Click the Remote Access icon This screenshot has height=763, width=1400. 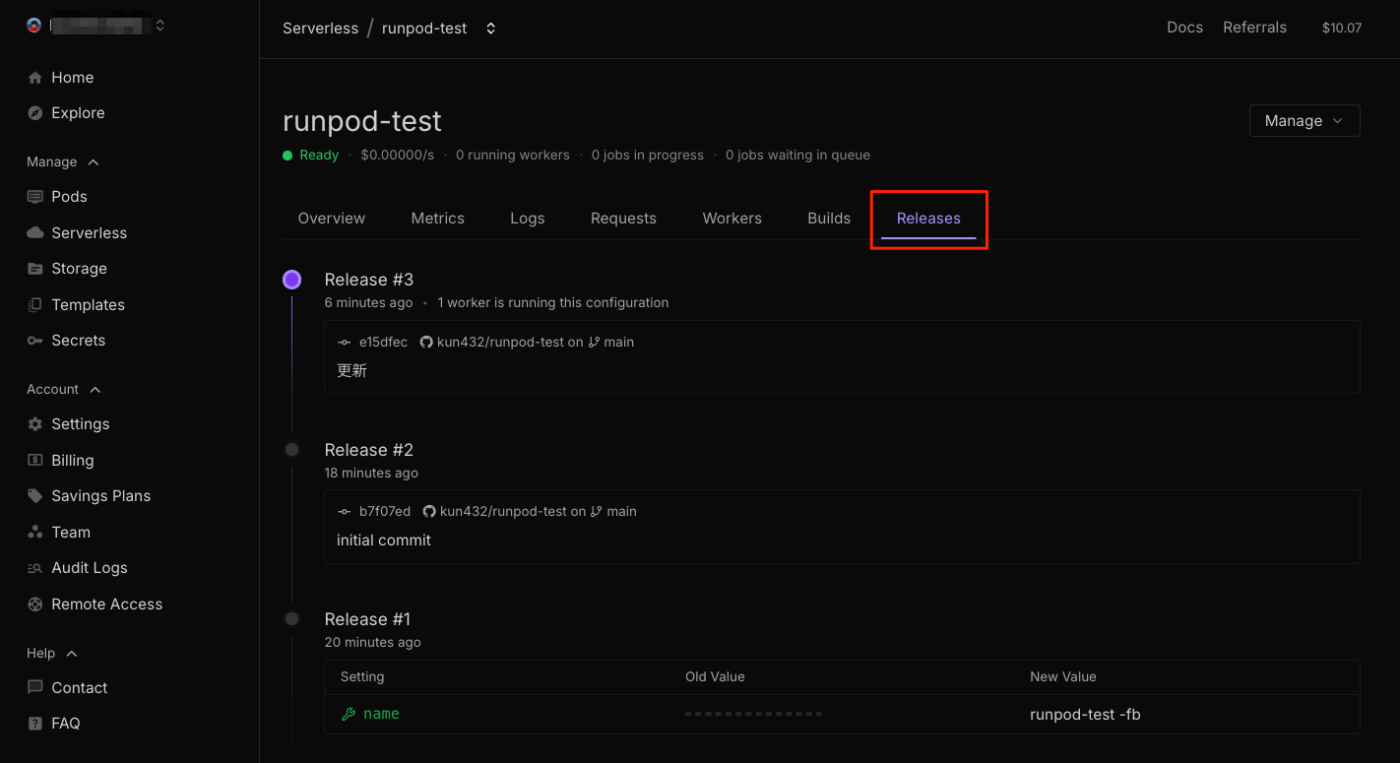pos(35,604)
